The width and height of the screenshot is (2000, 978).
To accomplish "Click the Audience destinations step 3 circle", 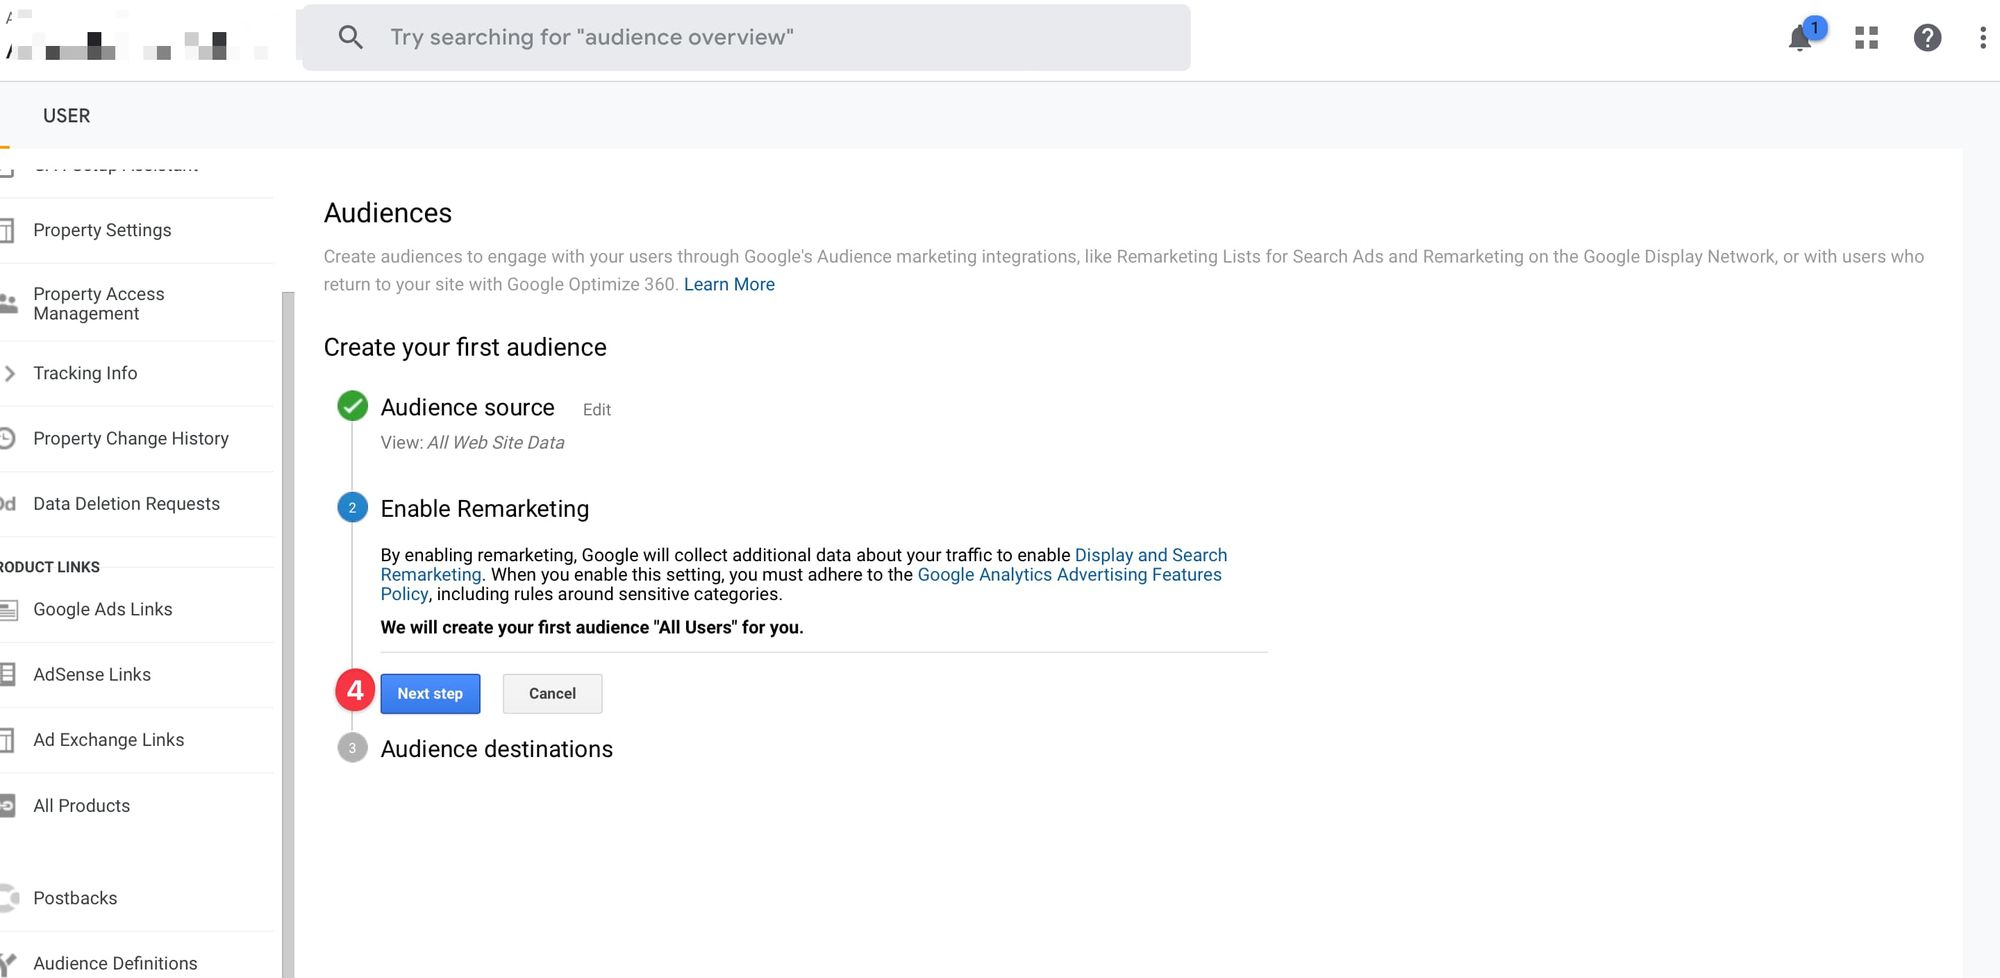I will [x=352, y=748].
